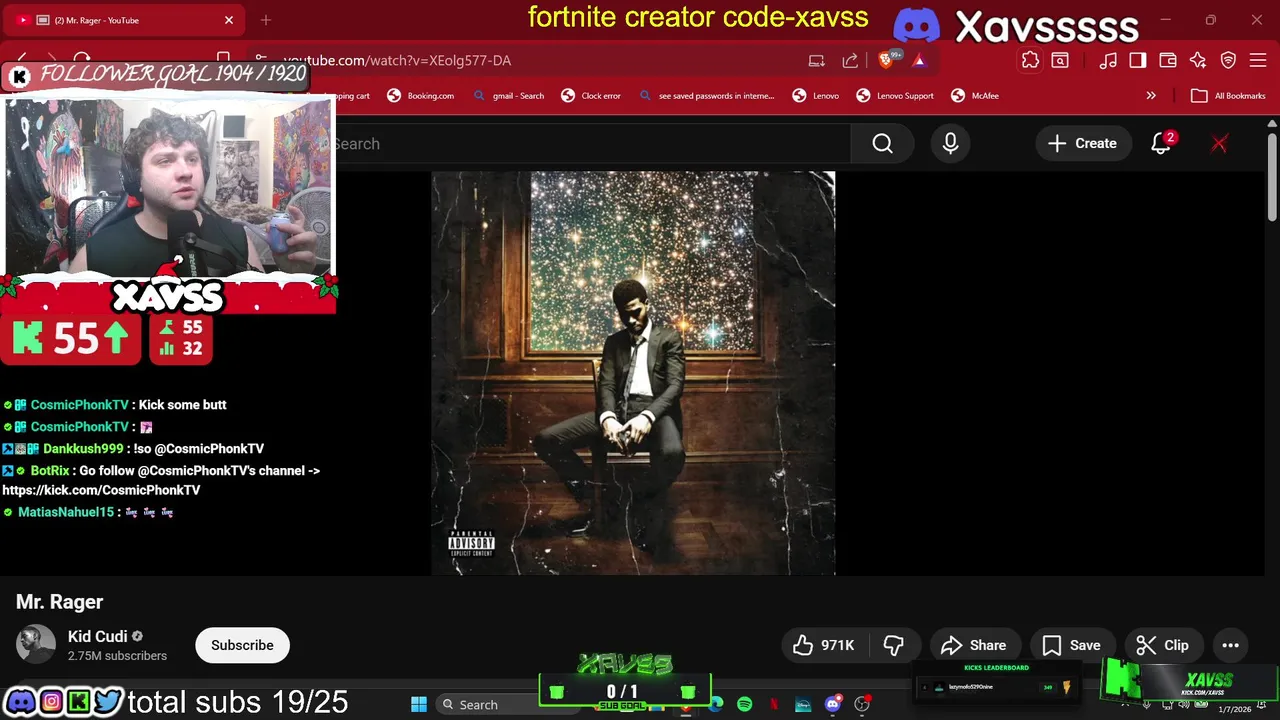Open the saved passwords bookmark

coord(706,96)
